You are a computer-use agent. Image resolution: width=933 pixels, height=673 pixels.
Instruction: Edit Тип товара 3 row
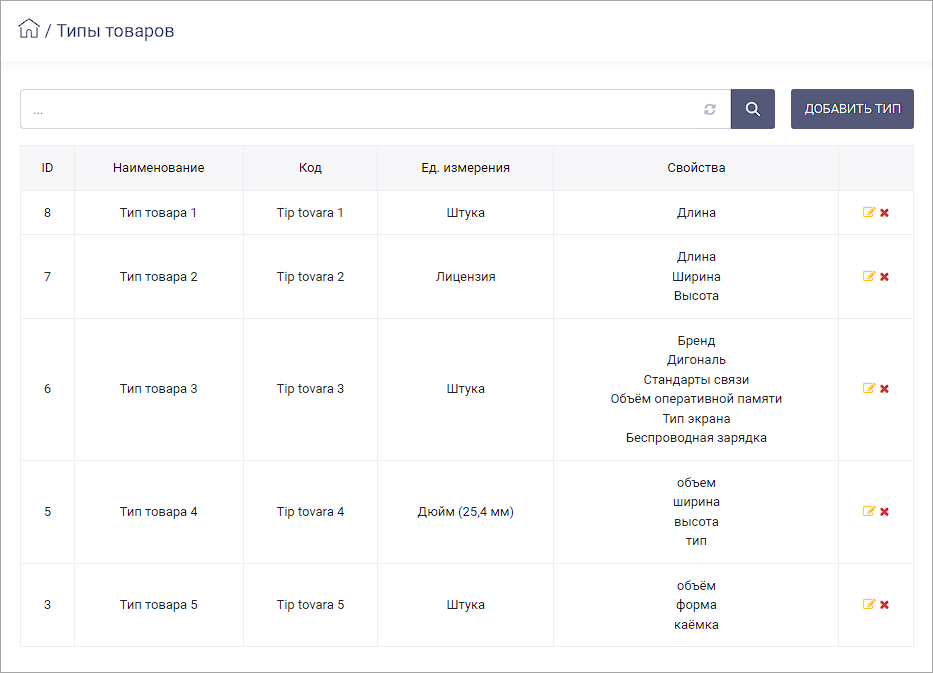(869, 388)
